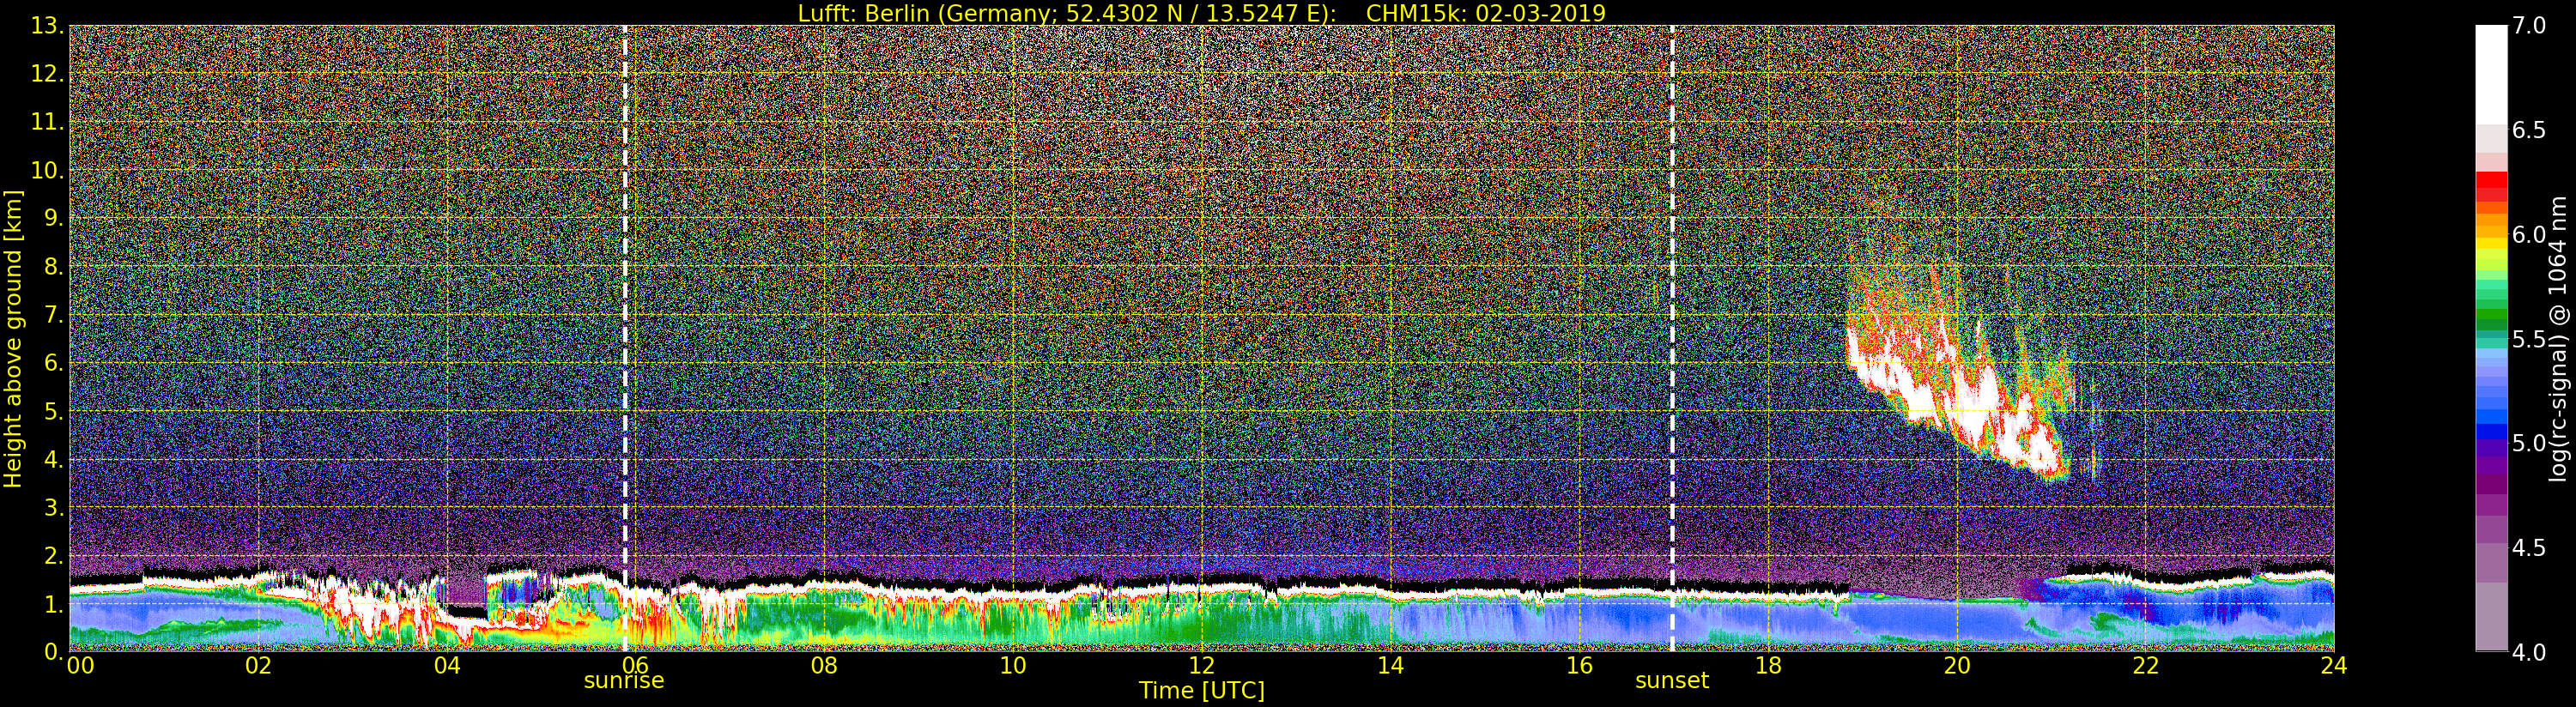Click the 7.0 colorbar tick label

[2529, 26]
